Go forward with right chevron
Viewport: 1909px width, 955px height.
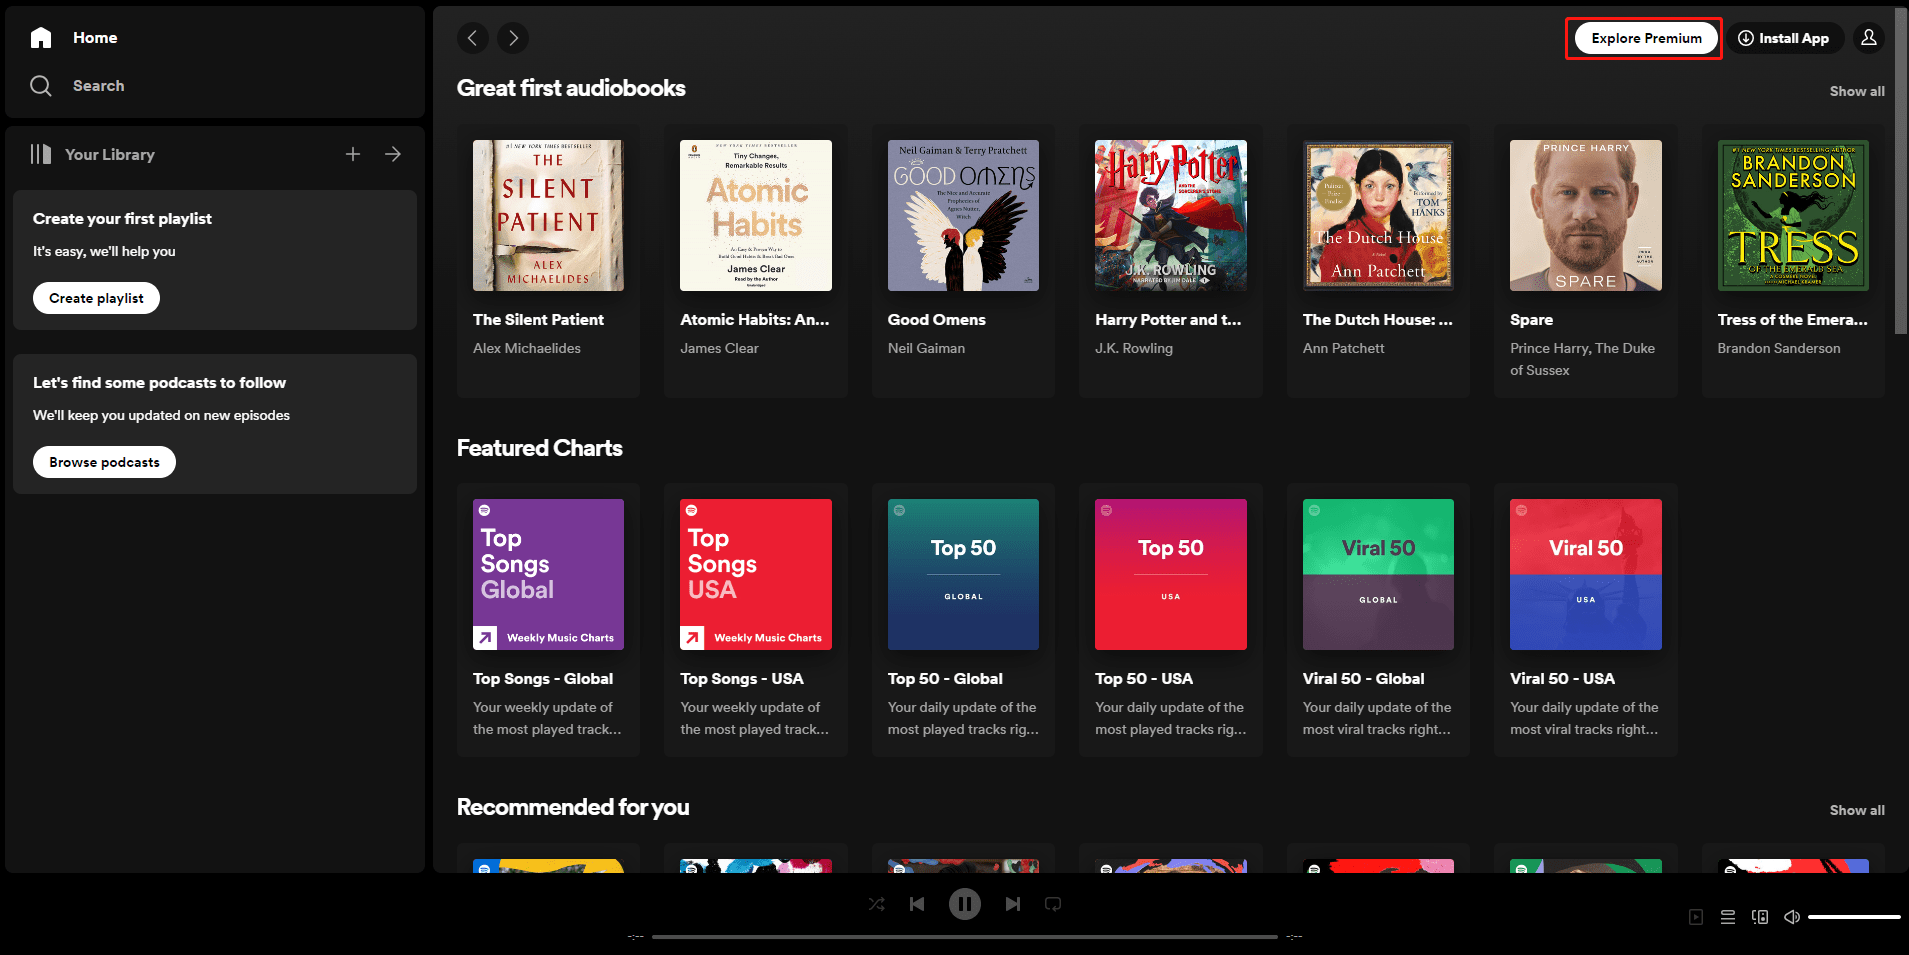[513, 38]
